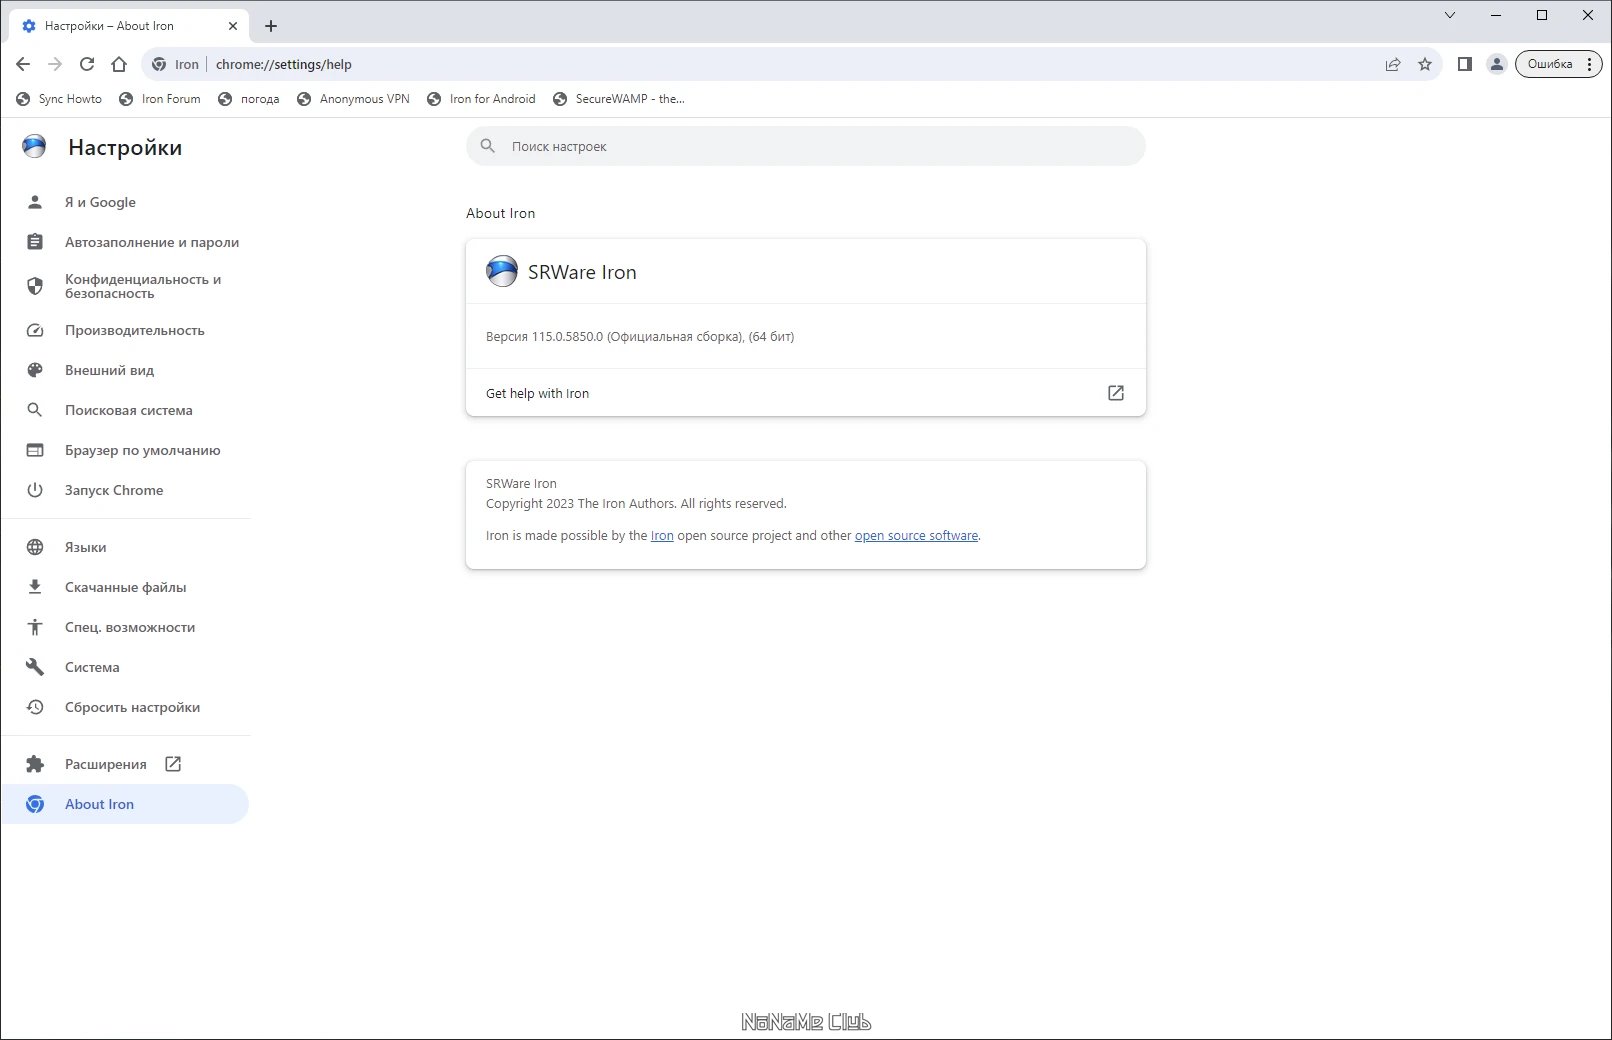Click the download icon for Скачанные файлы
The width and height of the screenshot is (1612, 1040).
click(35, 587)
